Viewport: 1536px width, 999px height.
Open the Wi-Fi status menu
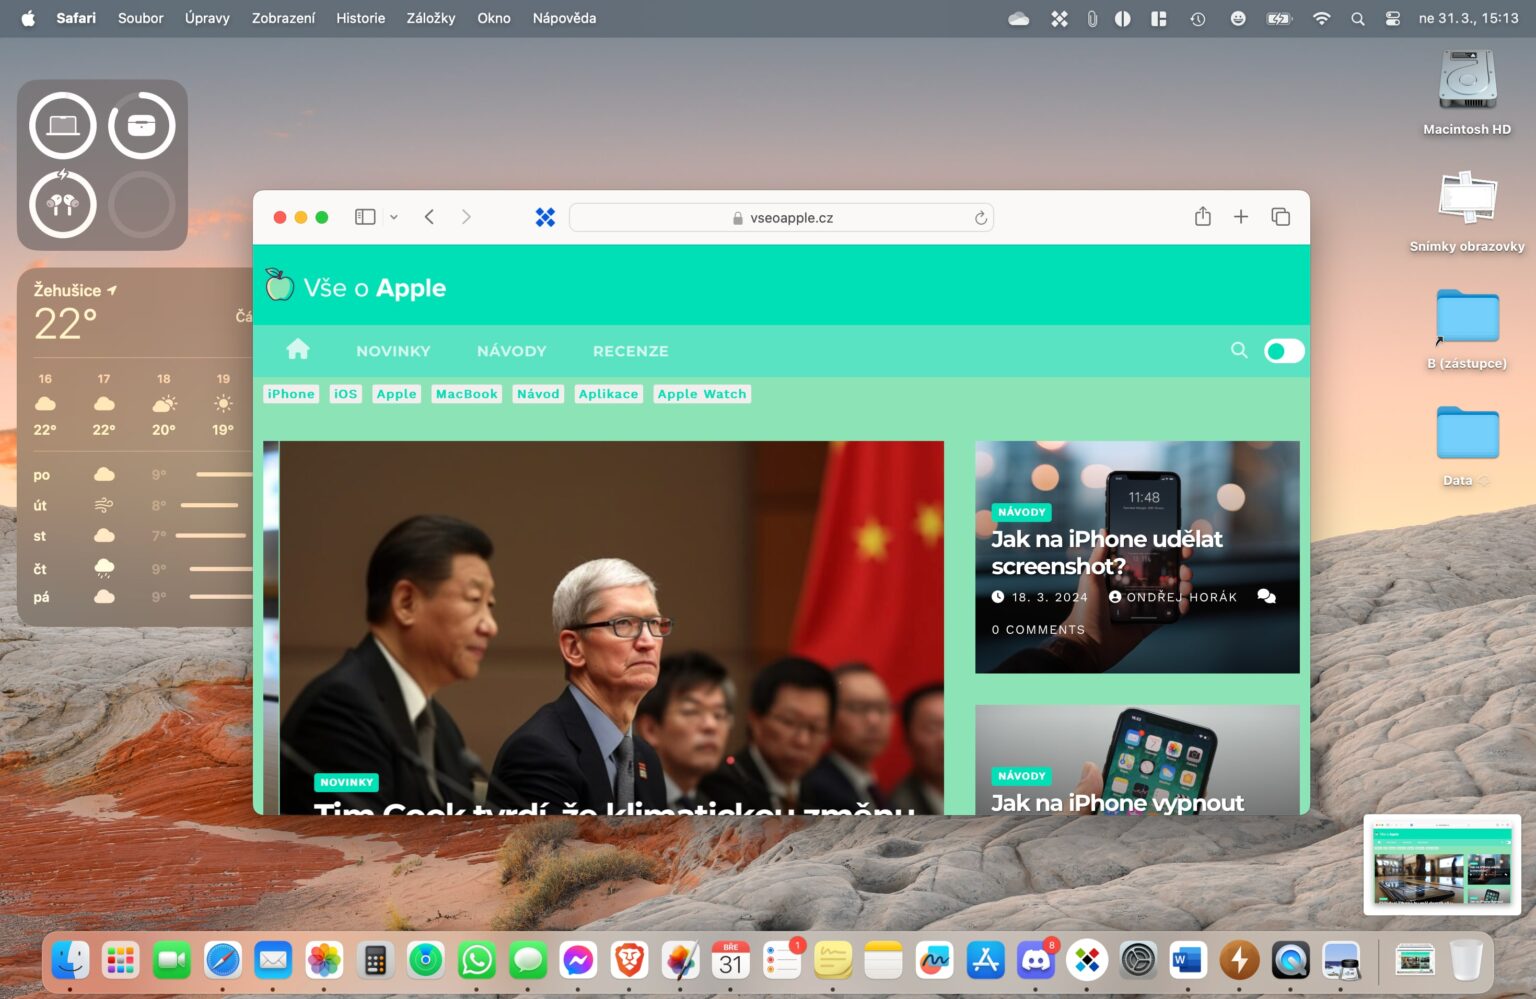coord(1321,18)
